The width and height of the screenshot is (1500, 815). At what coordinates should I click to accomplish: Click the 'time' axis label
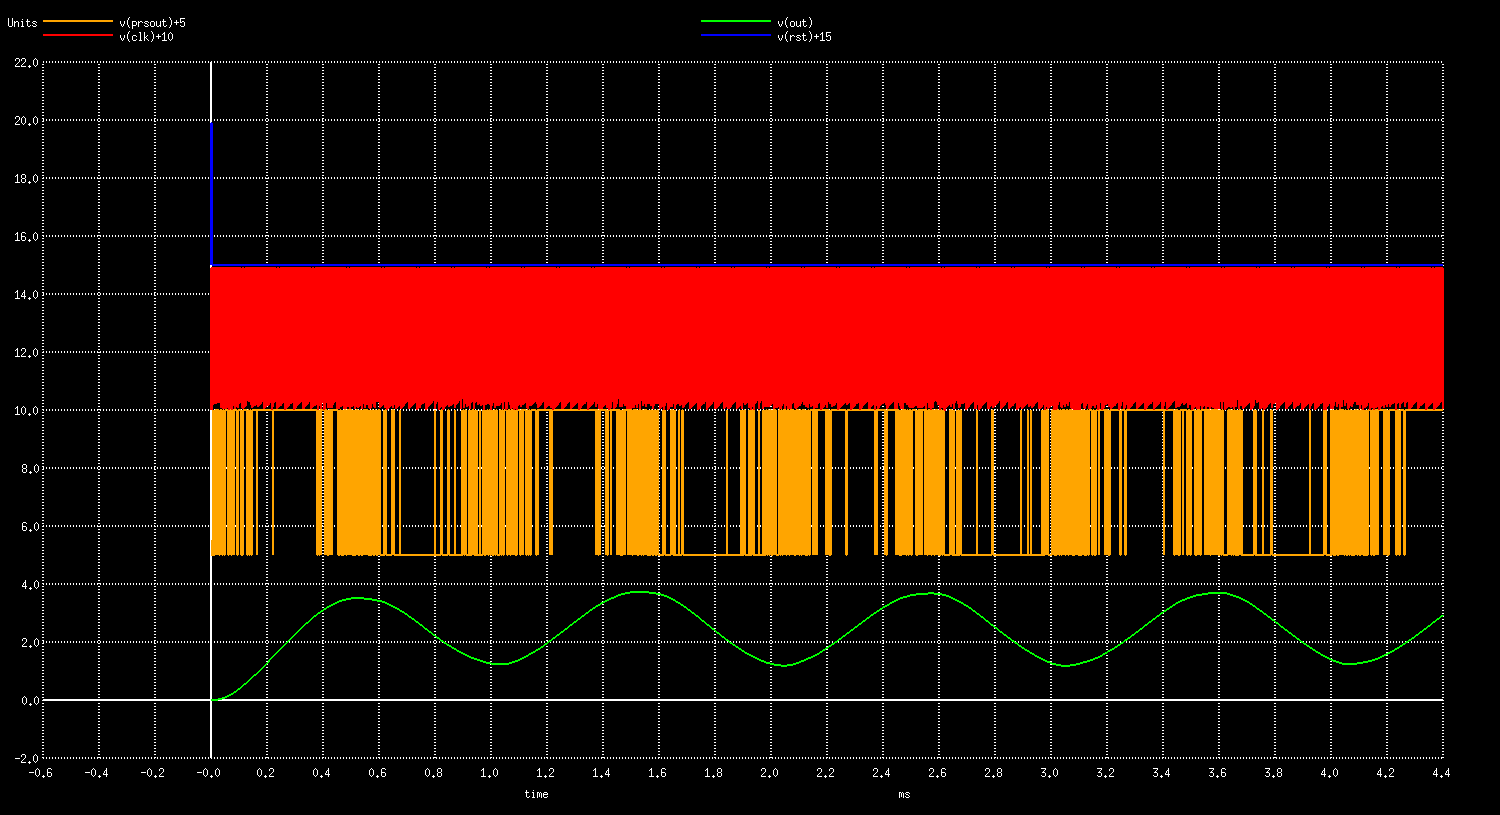tap(536, 794)
